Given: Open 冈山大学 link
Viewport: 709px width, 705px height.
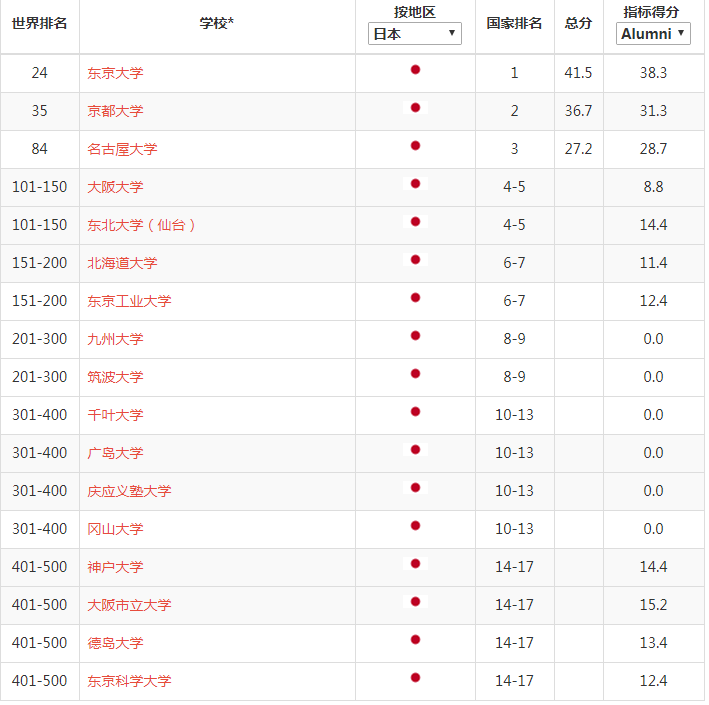Looking at the screenshot, I should point(115,529).
